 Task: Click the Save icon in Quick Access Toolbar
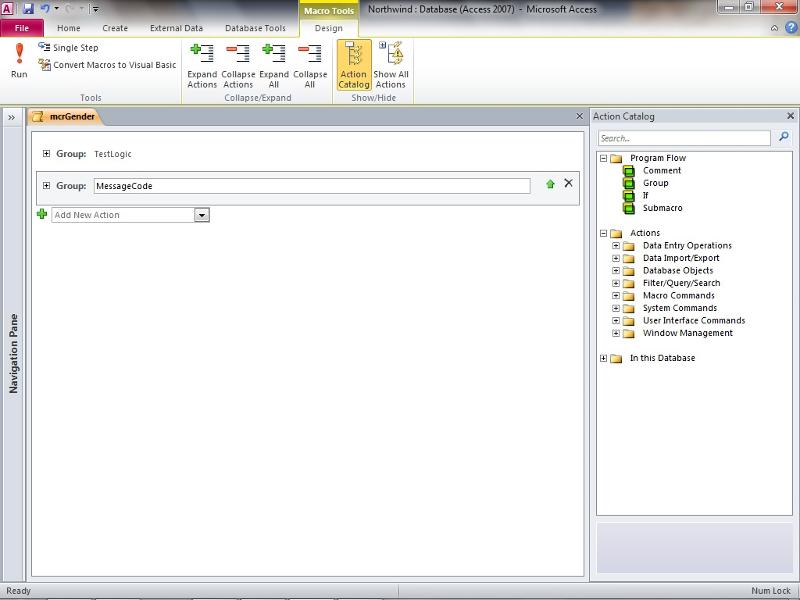point(29,9)
